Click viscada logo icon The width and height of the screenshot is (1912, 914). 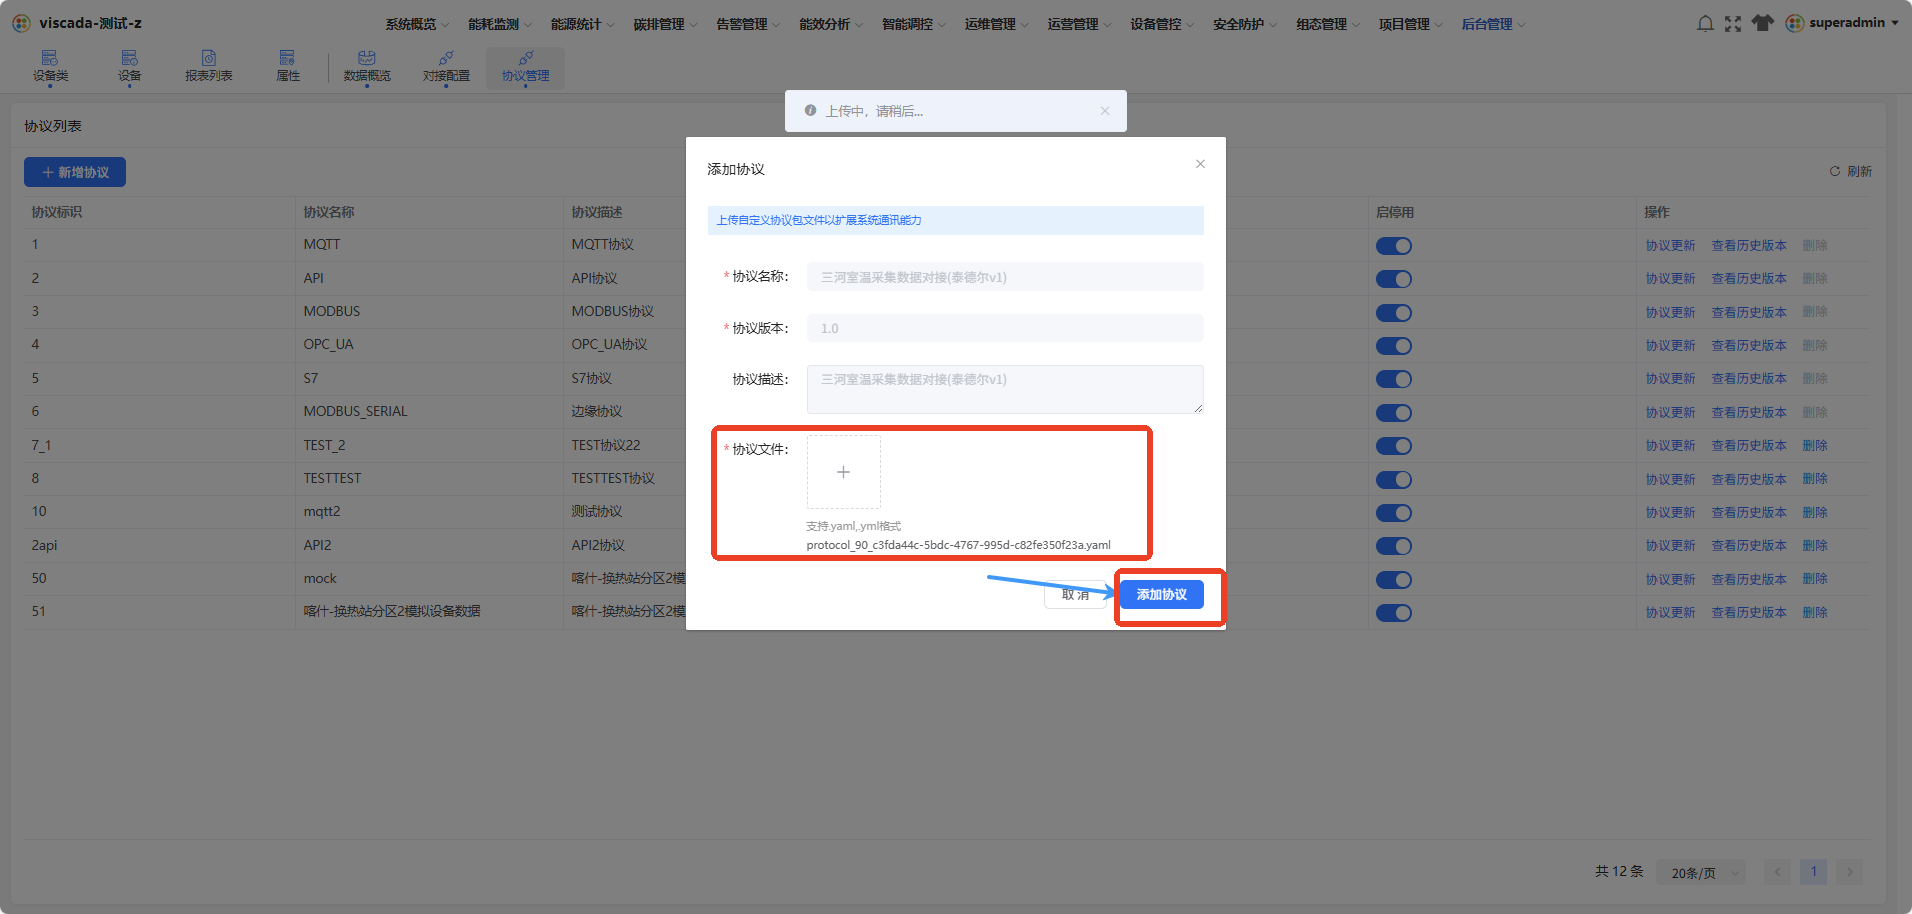click(x=21, y=23)
